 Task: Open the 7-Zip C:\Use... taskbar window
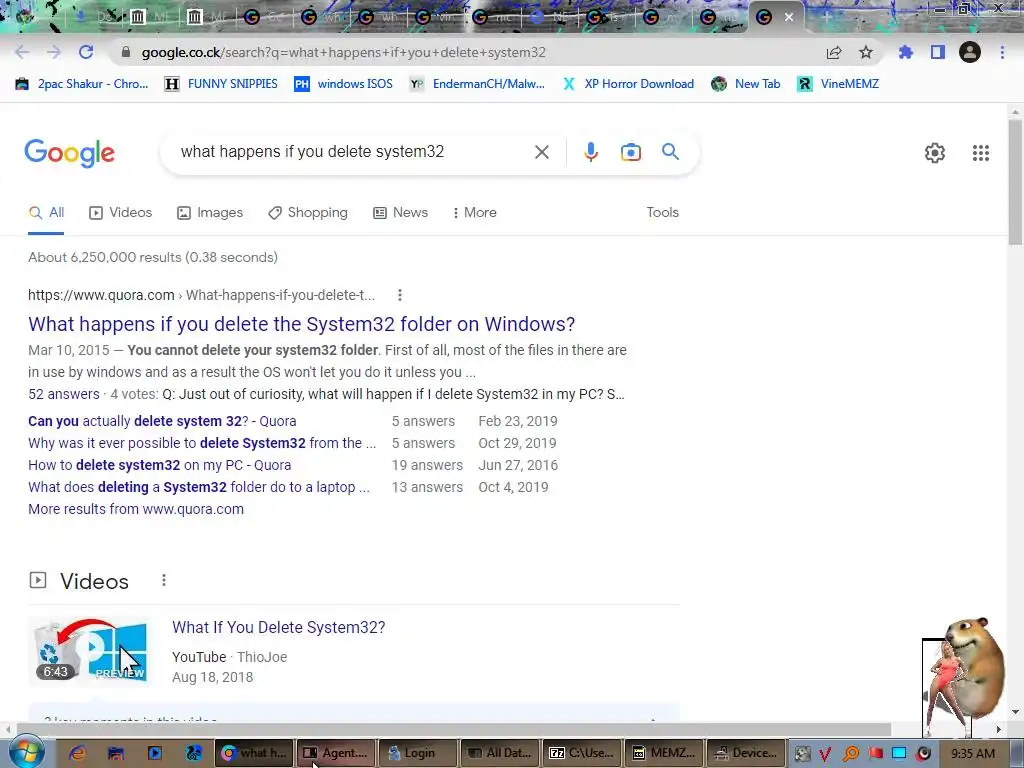click(583, 753)
